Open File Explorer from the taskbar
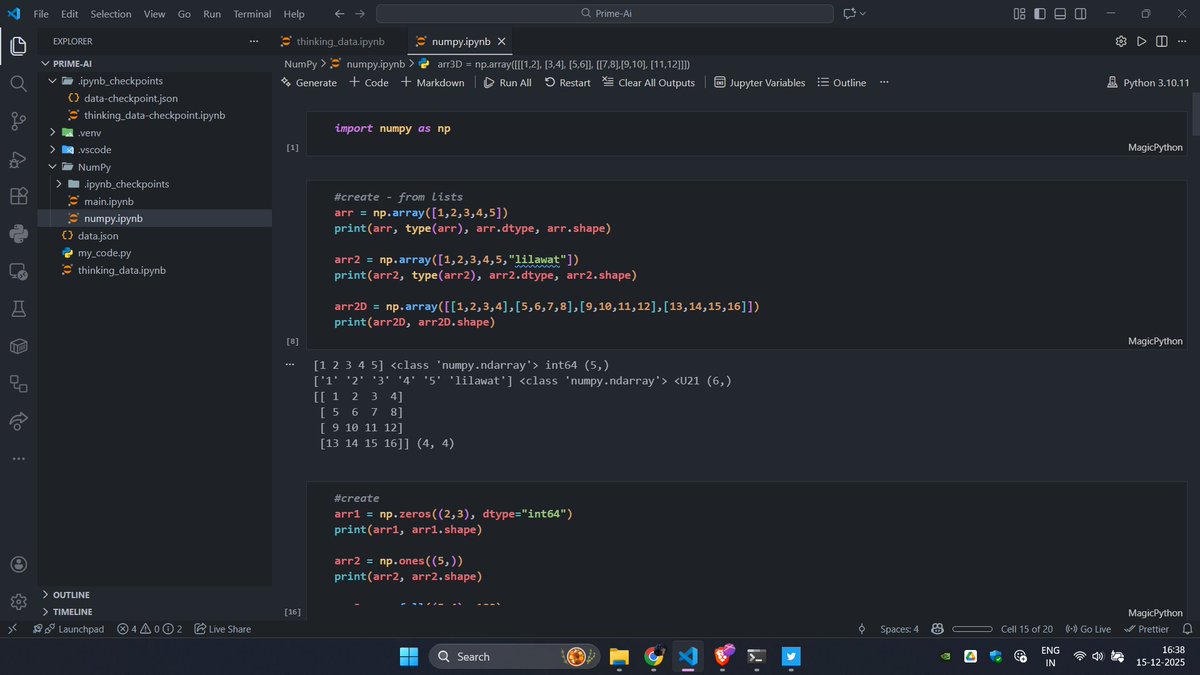Image resolution: width=1200 pixels, height=675 pixels. 618,656
